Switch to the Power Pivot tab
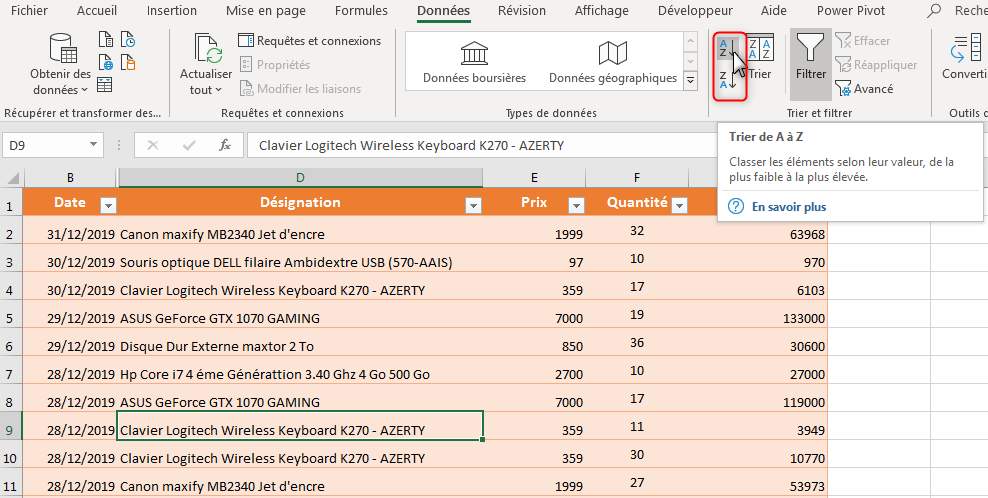Image resolution: width=988 pixels, height=498 pixels. [851, 11]
